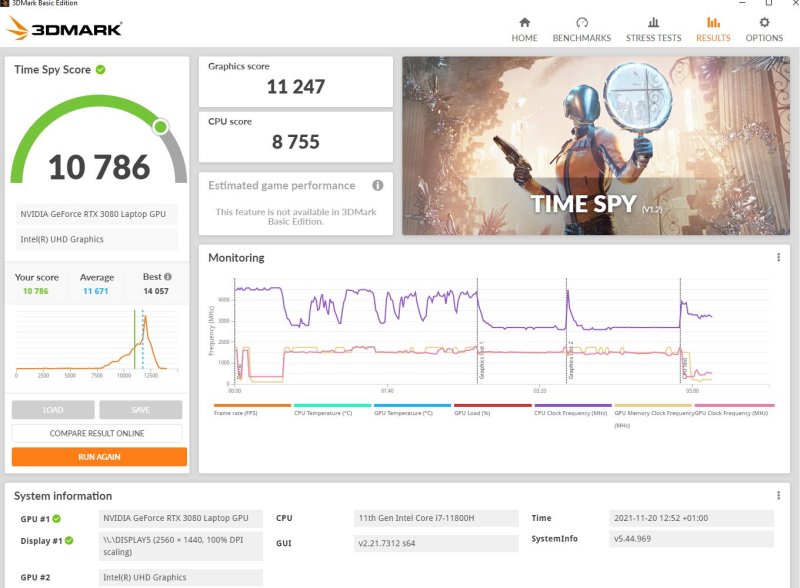Click the Time Spy benchmark artwork

pos(596,145)
